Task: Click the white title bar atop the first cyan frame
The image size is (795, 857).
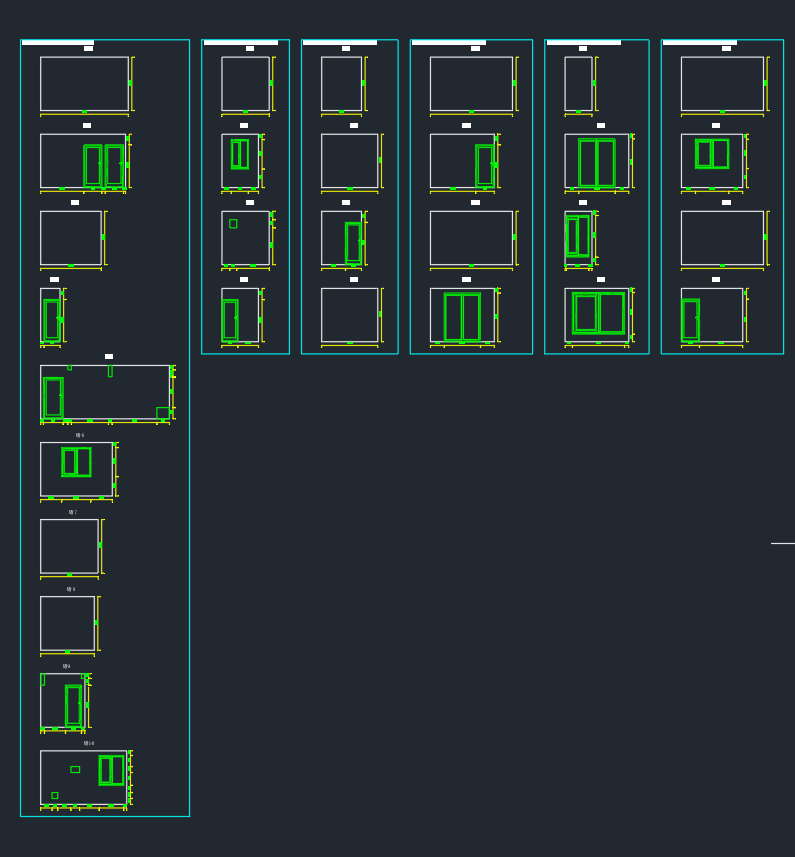Action: 58,43
